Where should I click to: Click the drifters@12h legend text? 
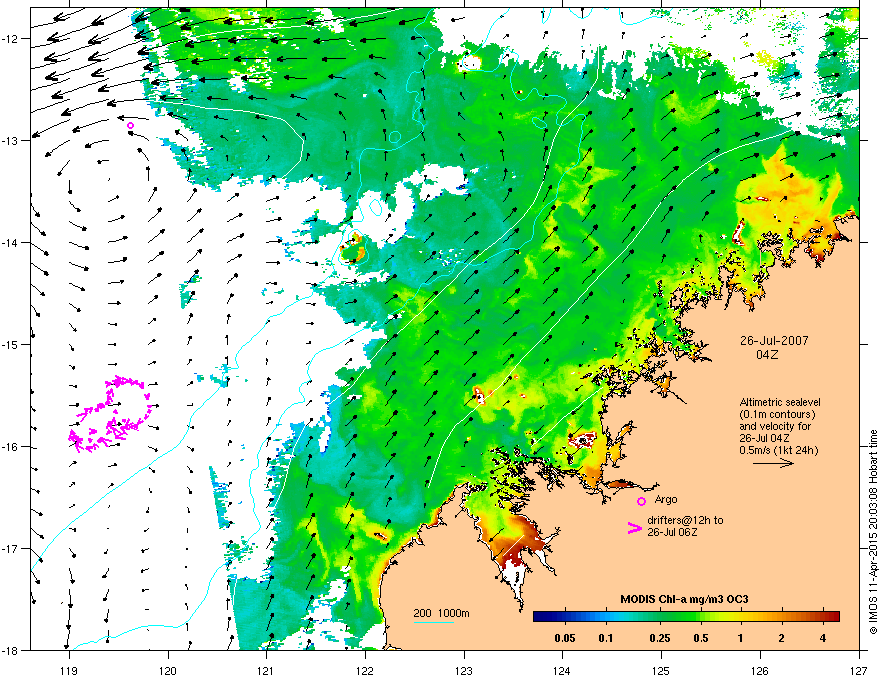pyautogui.click(x=685, y=526)
